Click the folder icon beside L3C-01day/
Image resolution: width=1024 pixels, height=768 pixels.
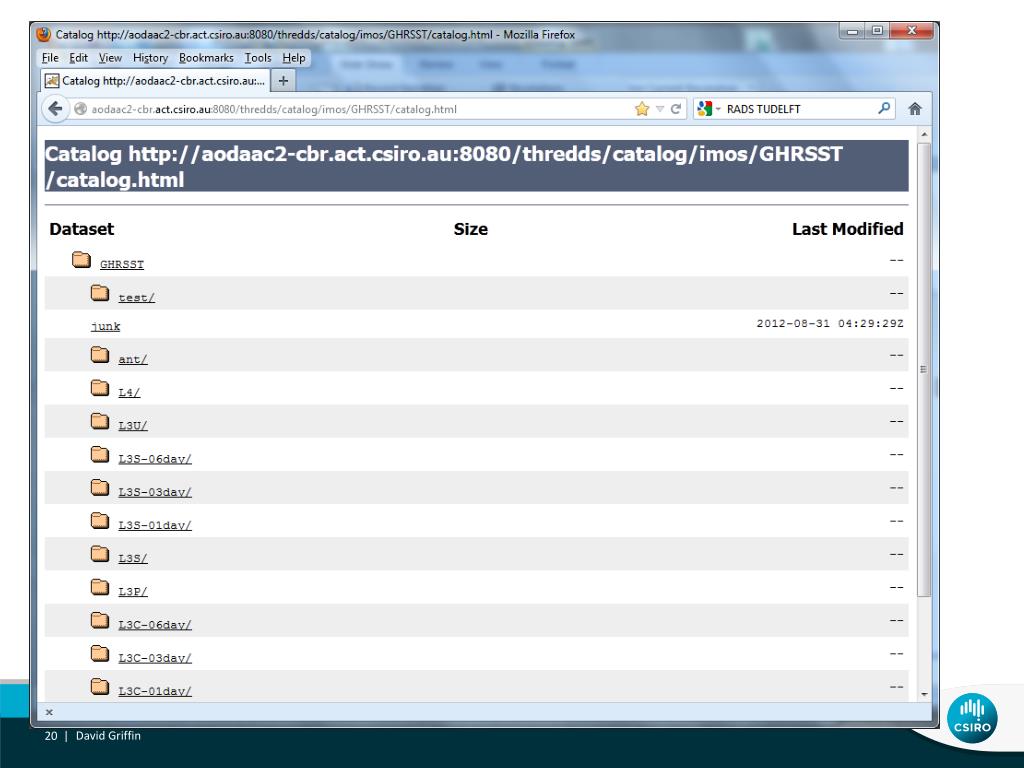(100, 686)
